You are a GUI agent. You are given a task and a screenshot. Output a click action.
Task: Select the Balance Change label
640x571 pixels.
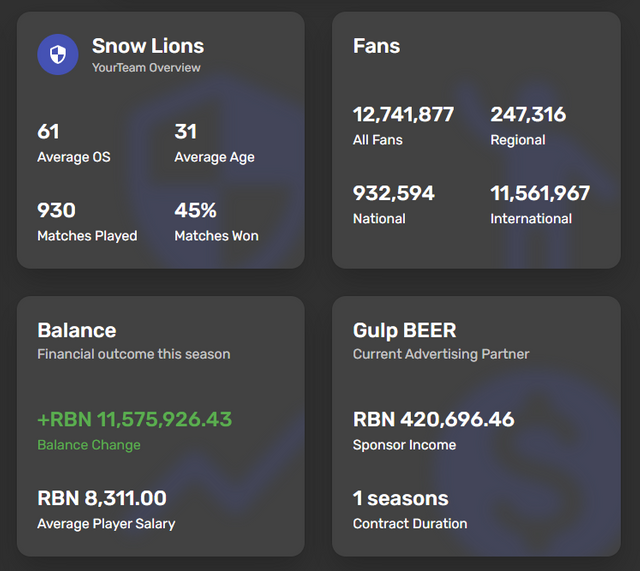(x=89, y=444)
